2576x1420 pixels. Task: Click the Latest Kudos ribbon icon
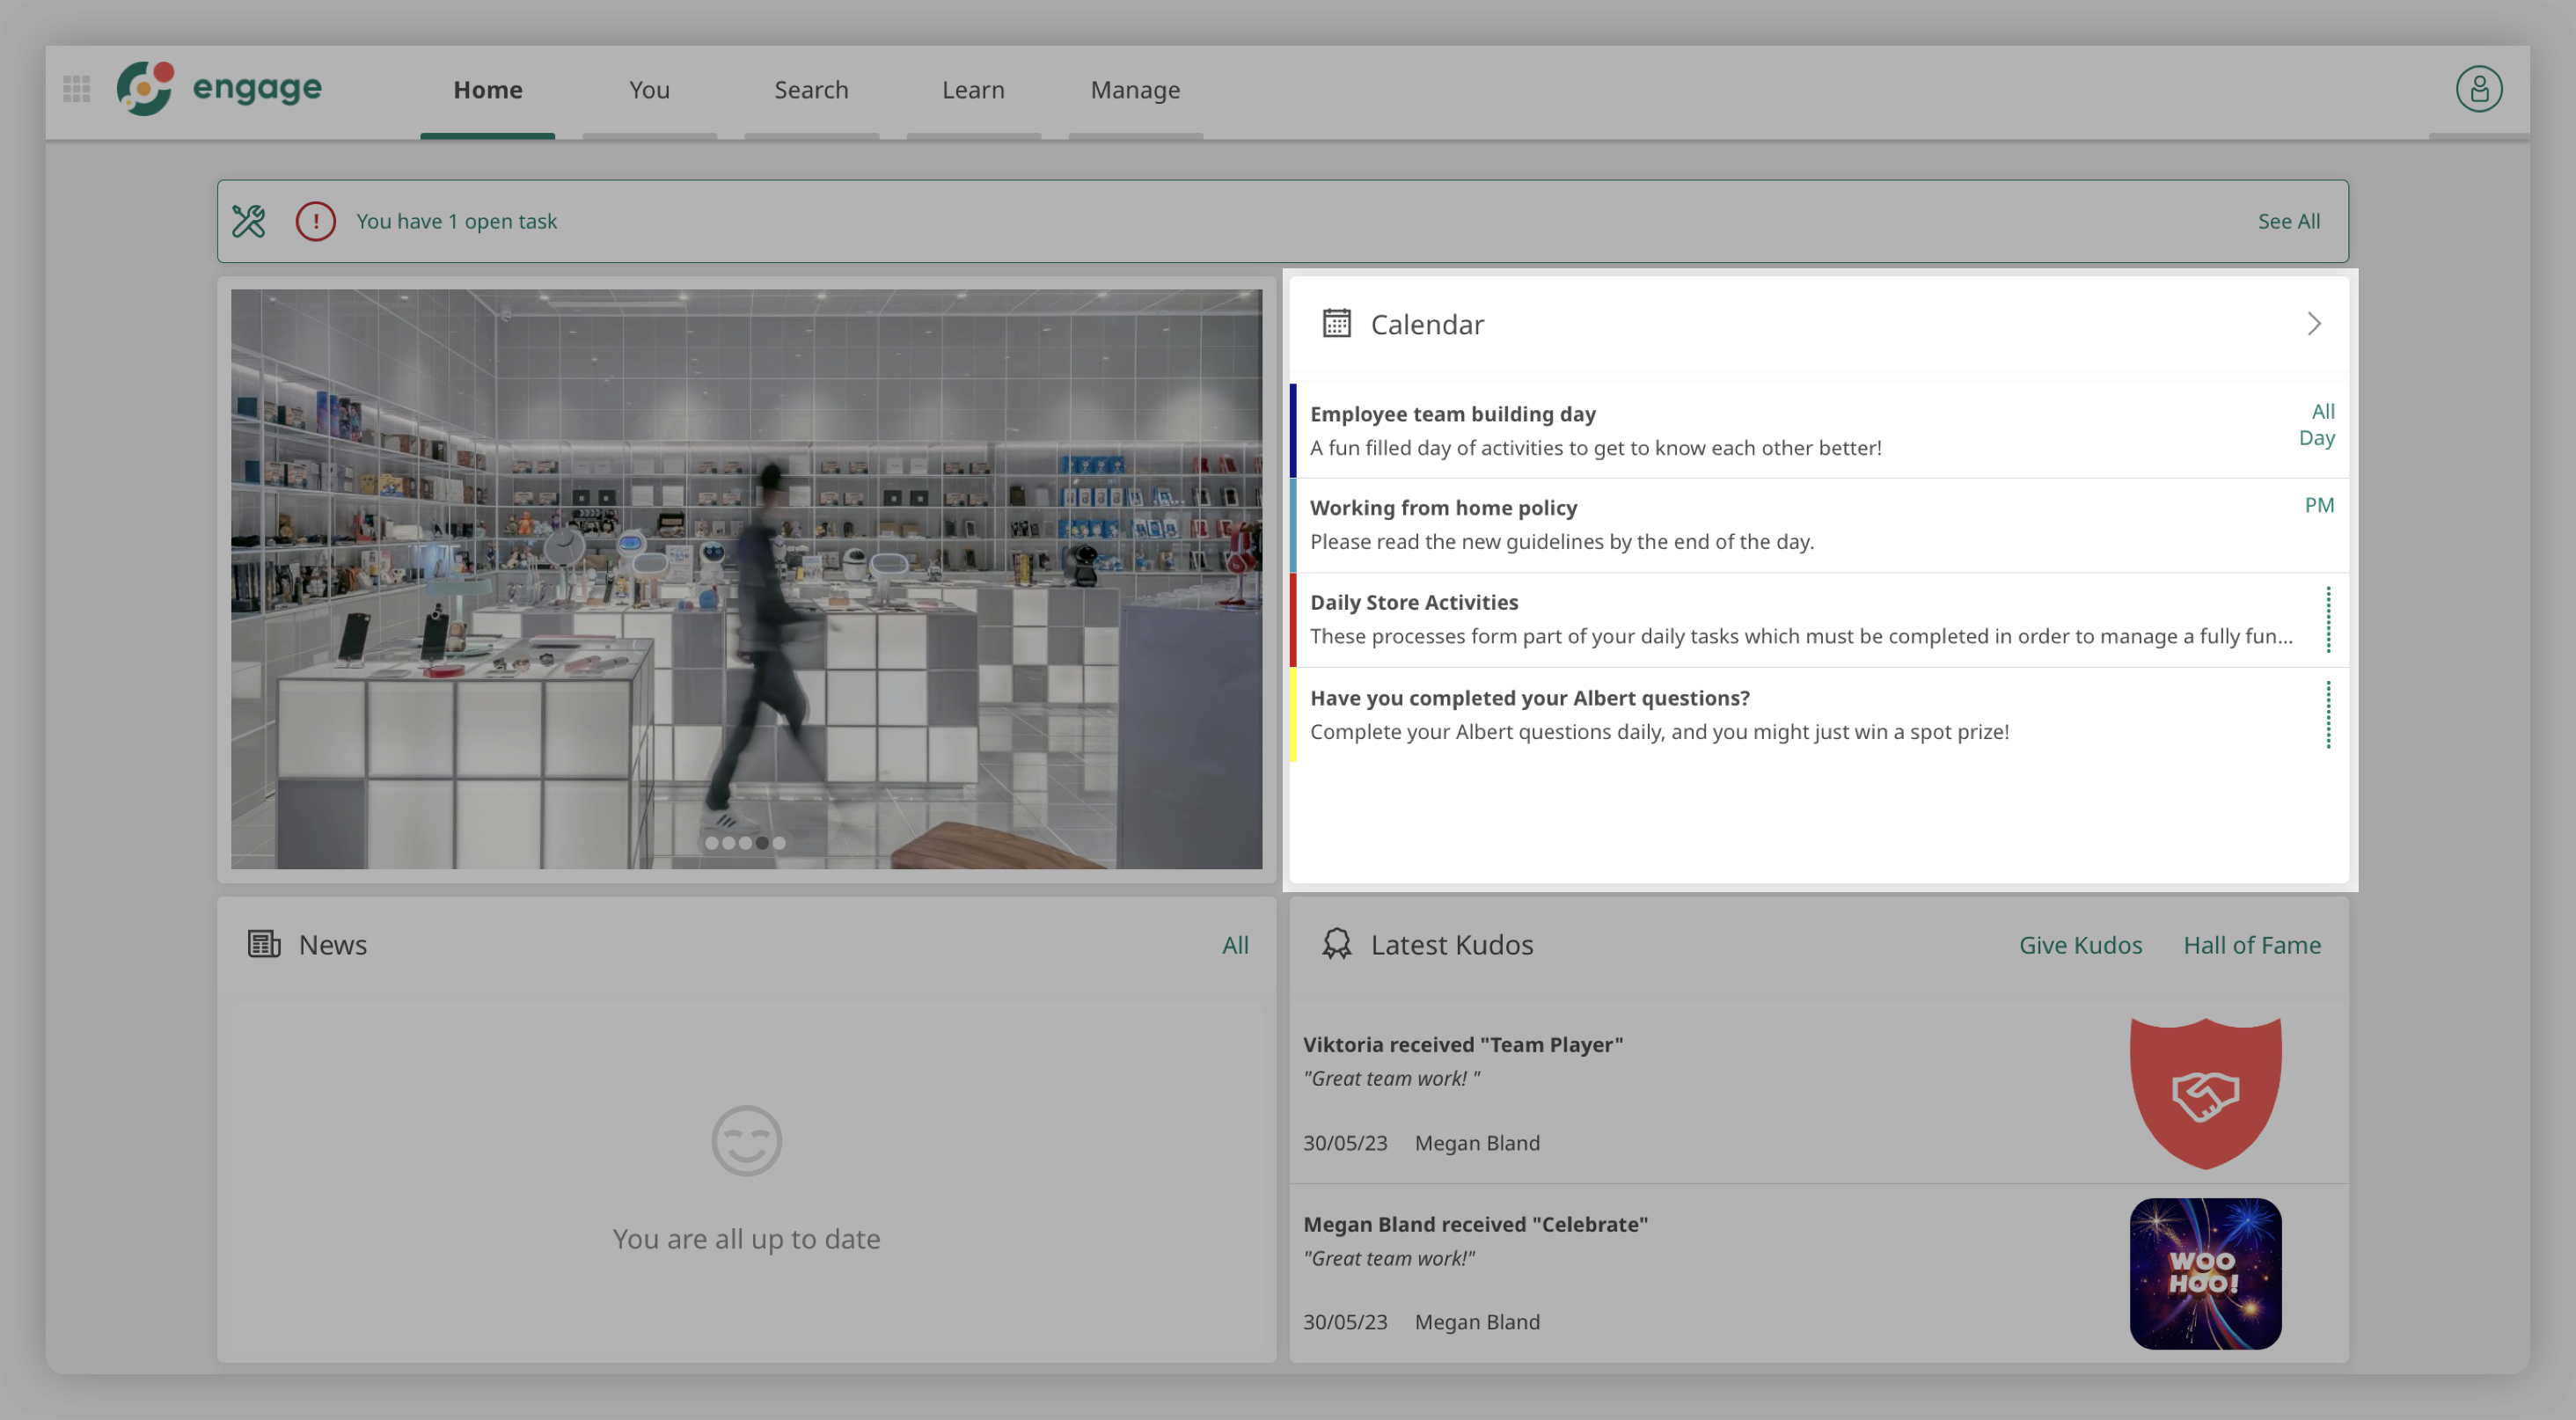(x=1336, y=944)
